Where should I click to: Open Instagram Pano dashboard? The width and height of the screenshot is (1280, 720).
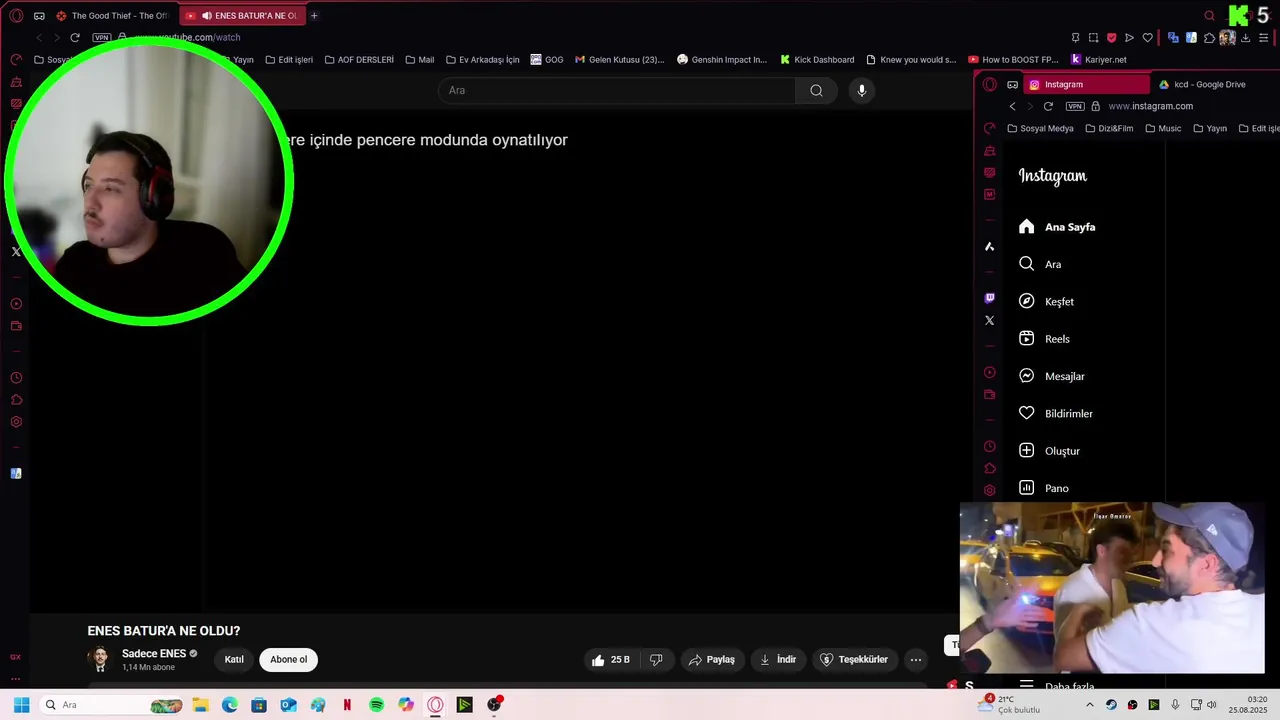coord(1043,488)
